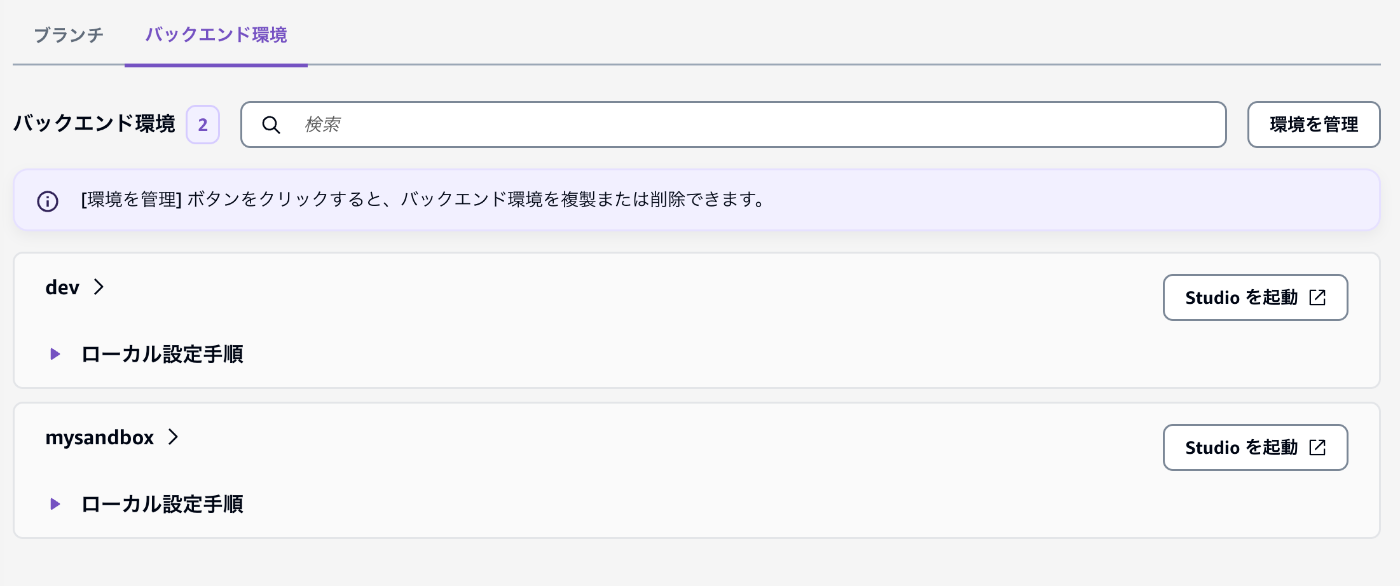
Task: Select the バックエンド環境 tab
Action: tap(216, 35)
